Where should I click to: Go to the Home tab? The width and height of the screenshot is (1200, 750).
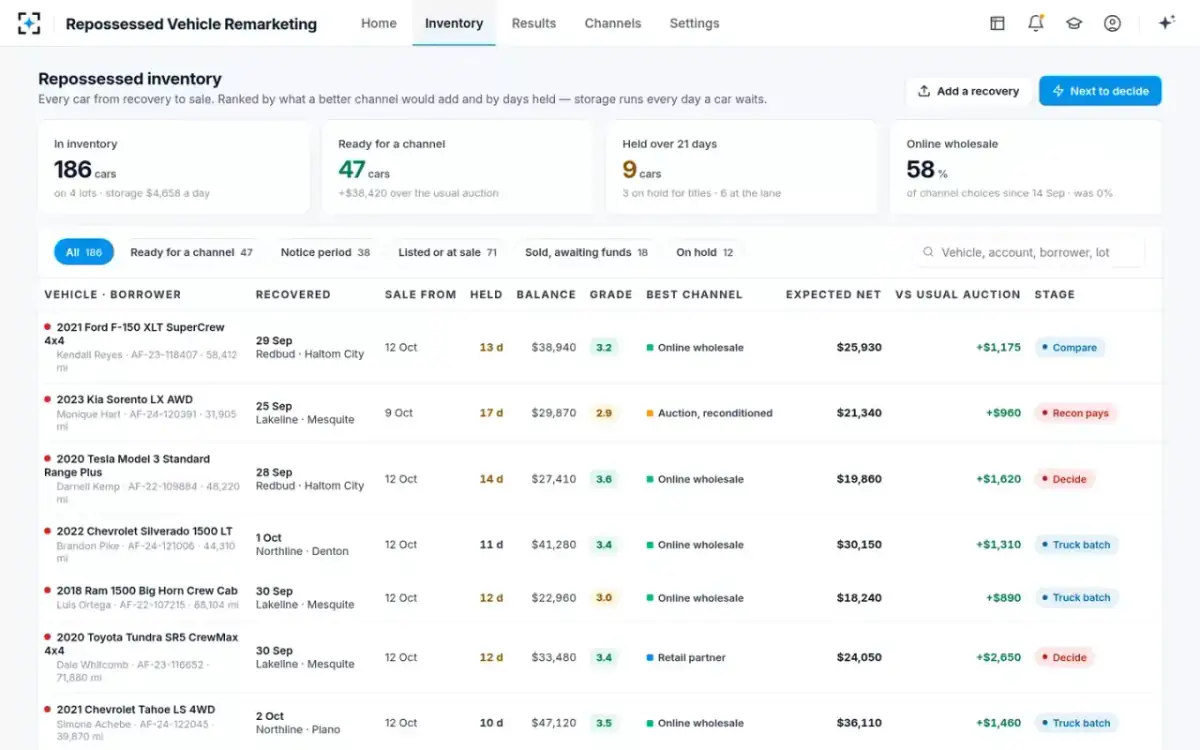tap(379, 23)
